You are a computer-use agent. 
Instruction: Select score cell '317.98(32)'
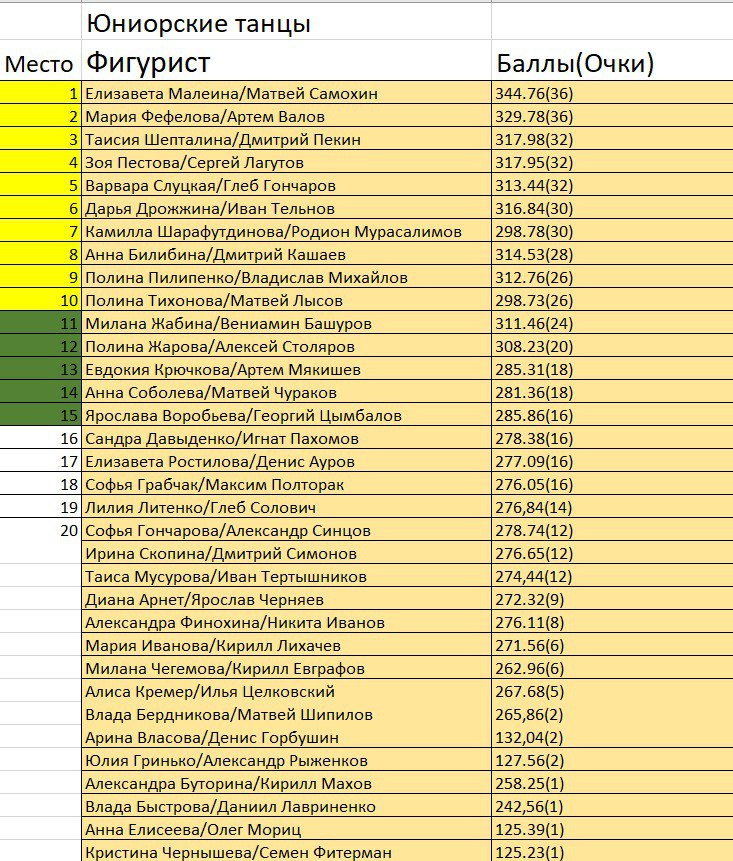[612, 139]
